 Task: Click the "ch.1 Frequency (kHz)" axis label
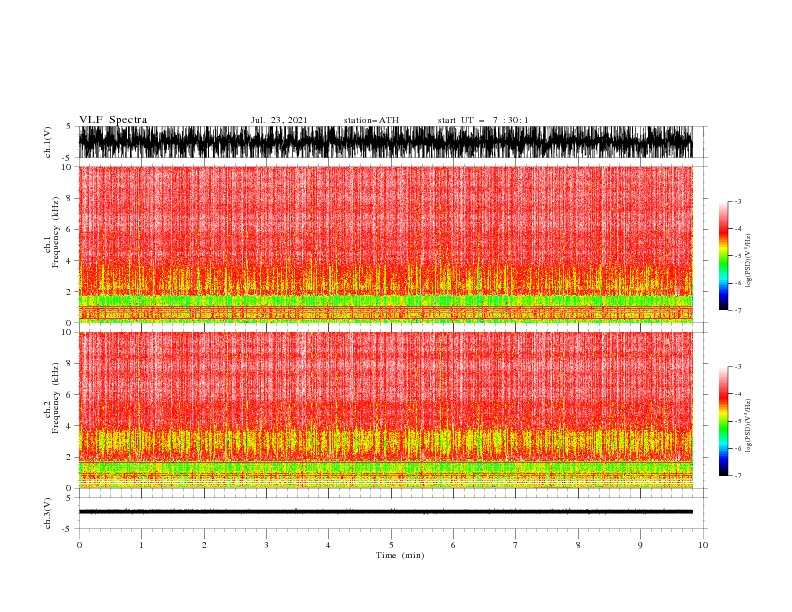tap(52, 232)
